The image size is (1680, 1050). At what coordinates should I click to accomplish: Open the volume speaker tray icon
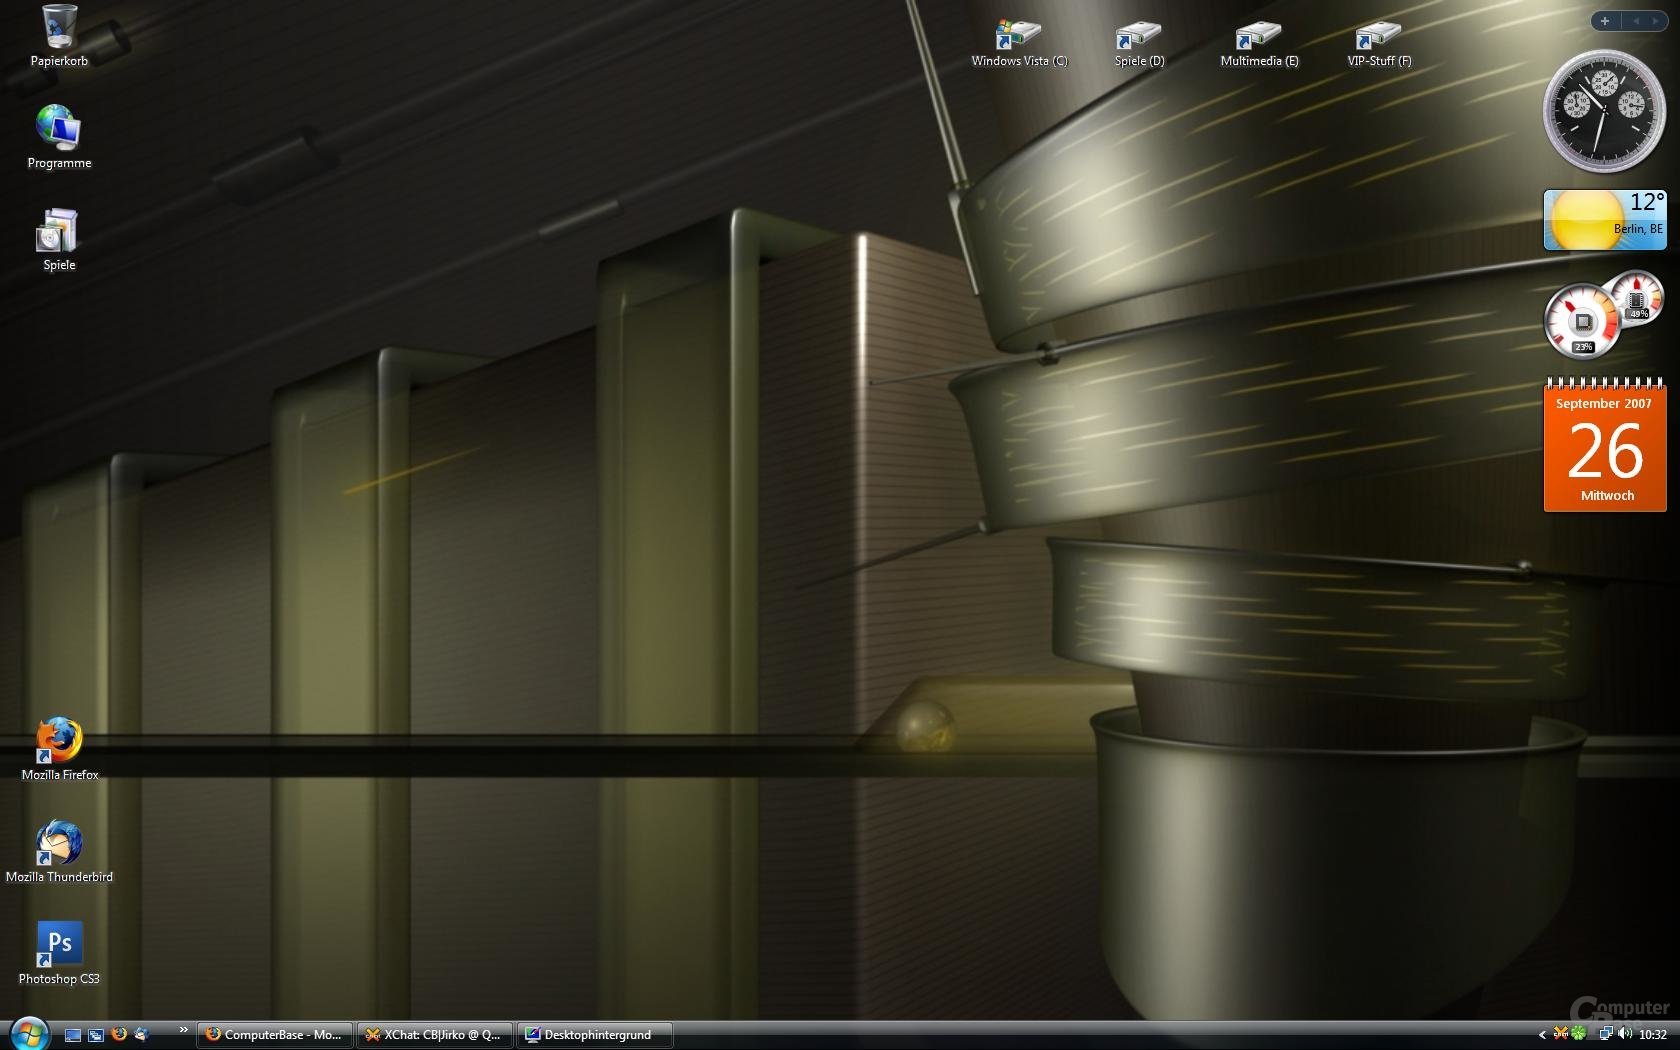click(x=1625, y=1034)
